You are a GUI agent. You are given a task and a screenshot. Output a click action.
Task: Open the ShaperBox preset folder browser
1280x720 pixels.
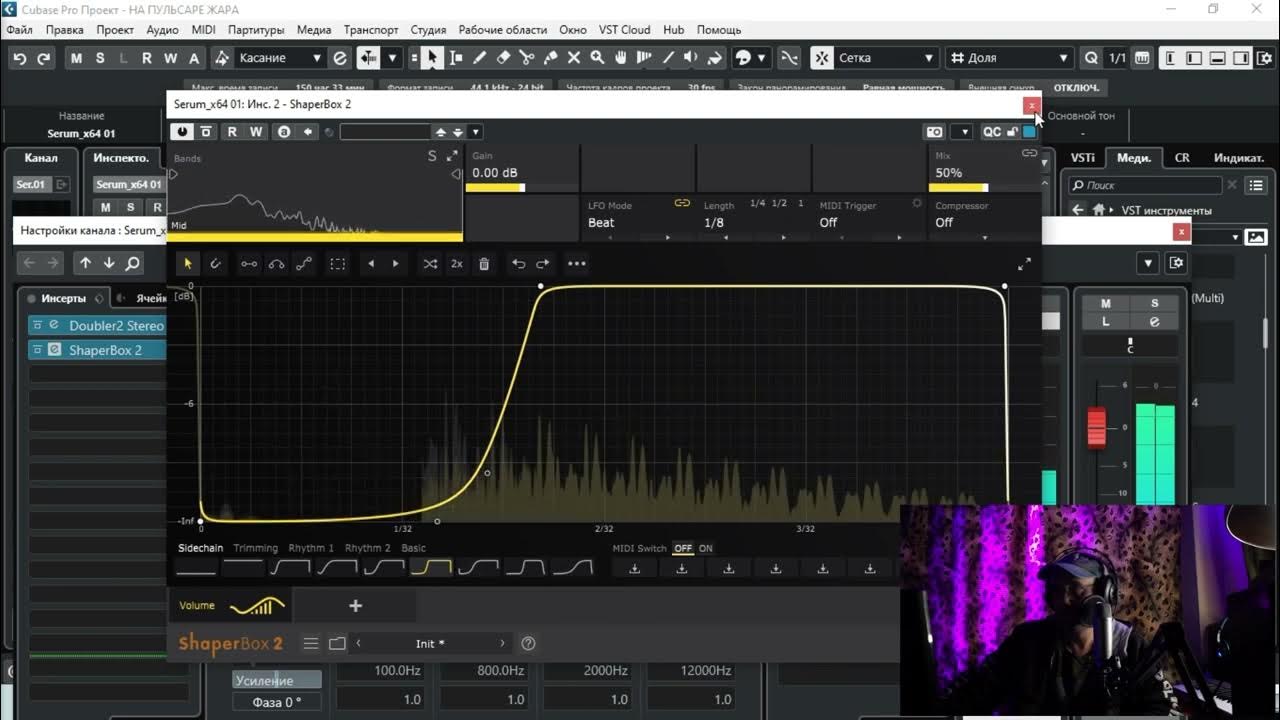pos(337,643)
